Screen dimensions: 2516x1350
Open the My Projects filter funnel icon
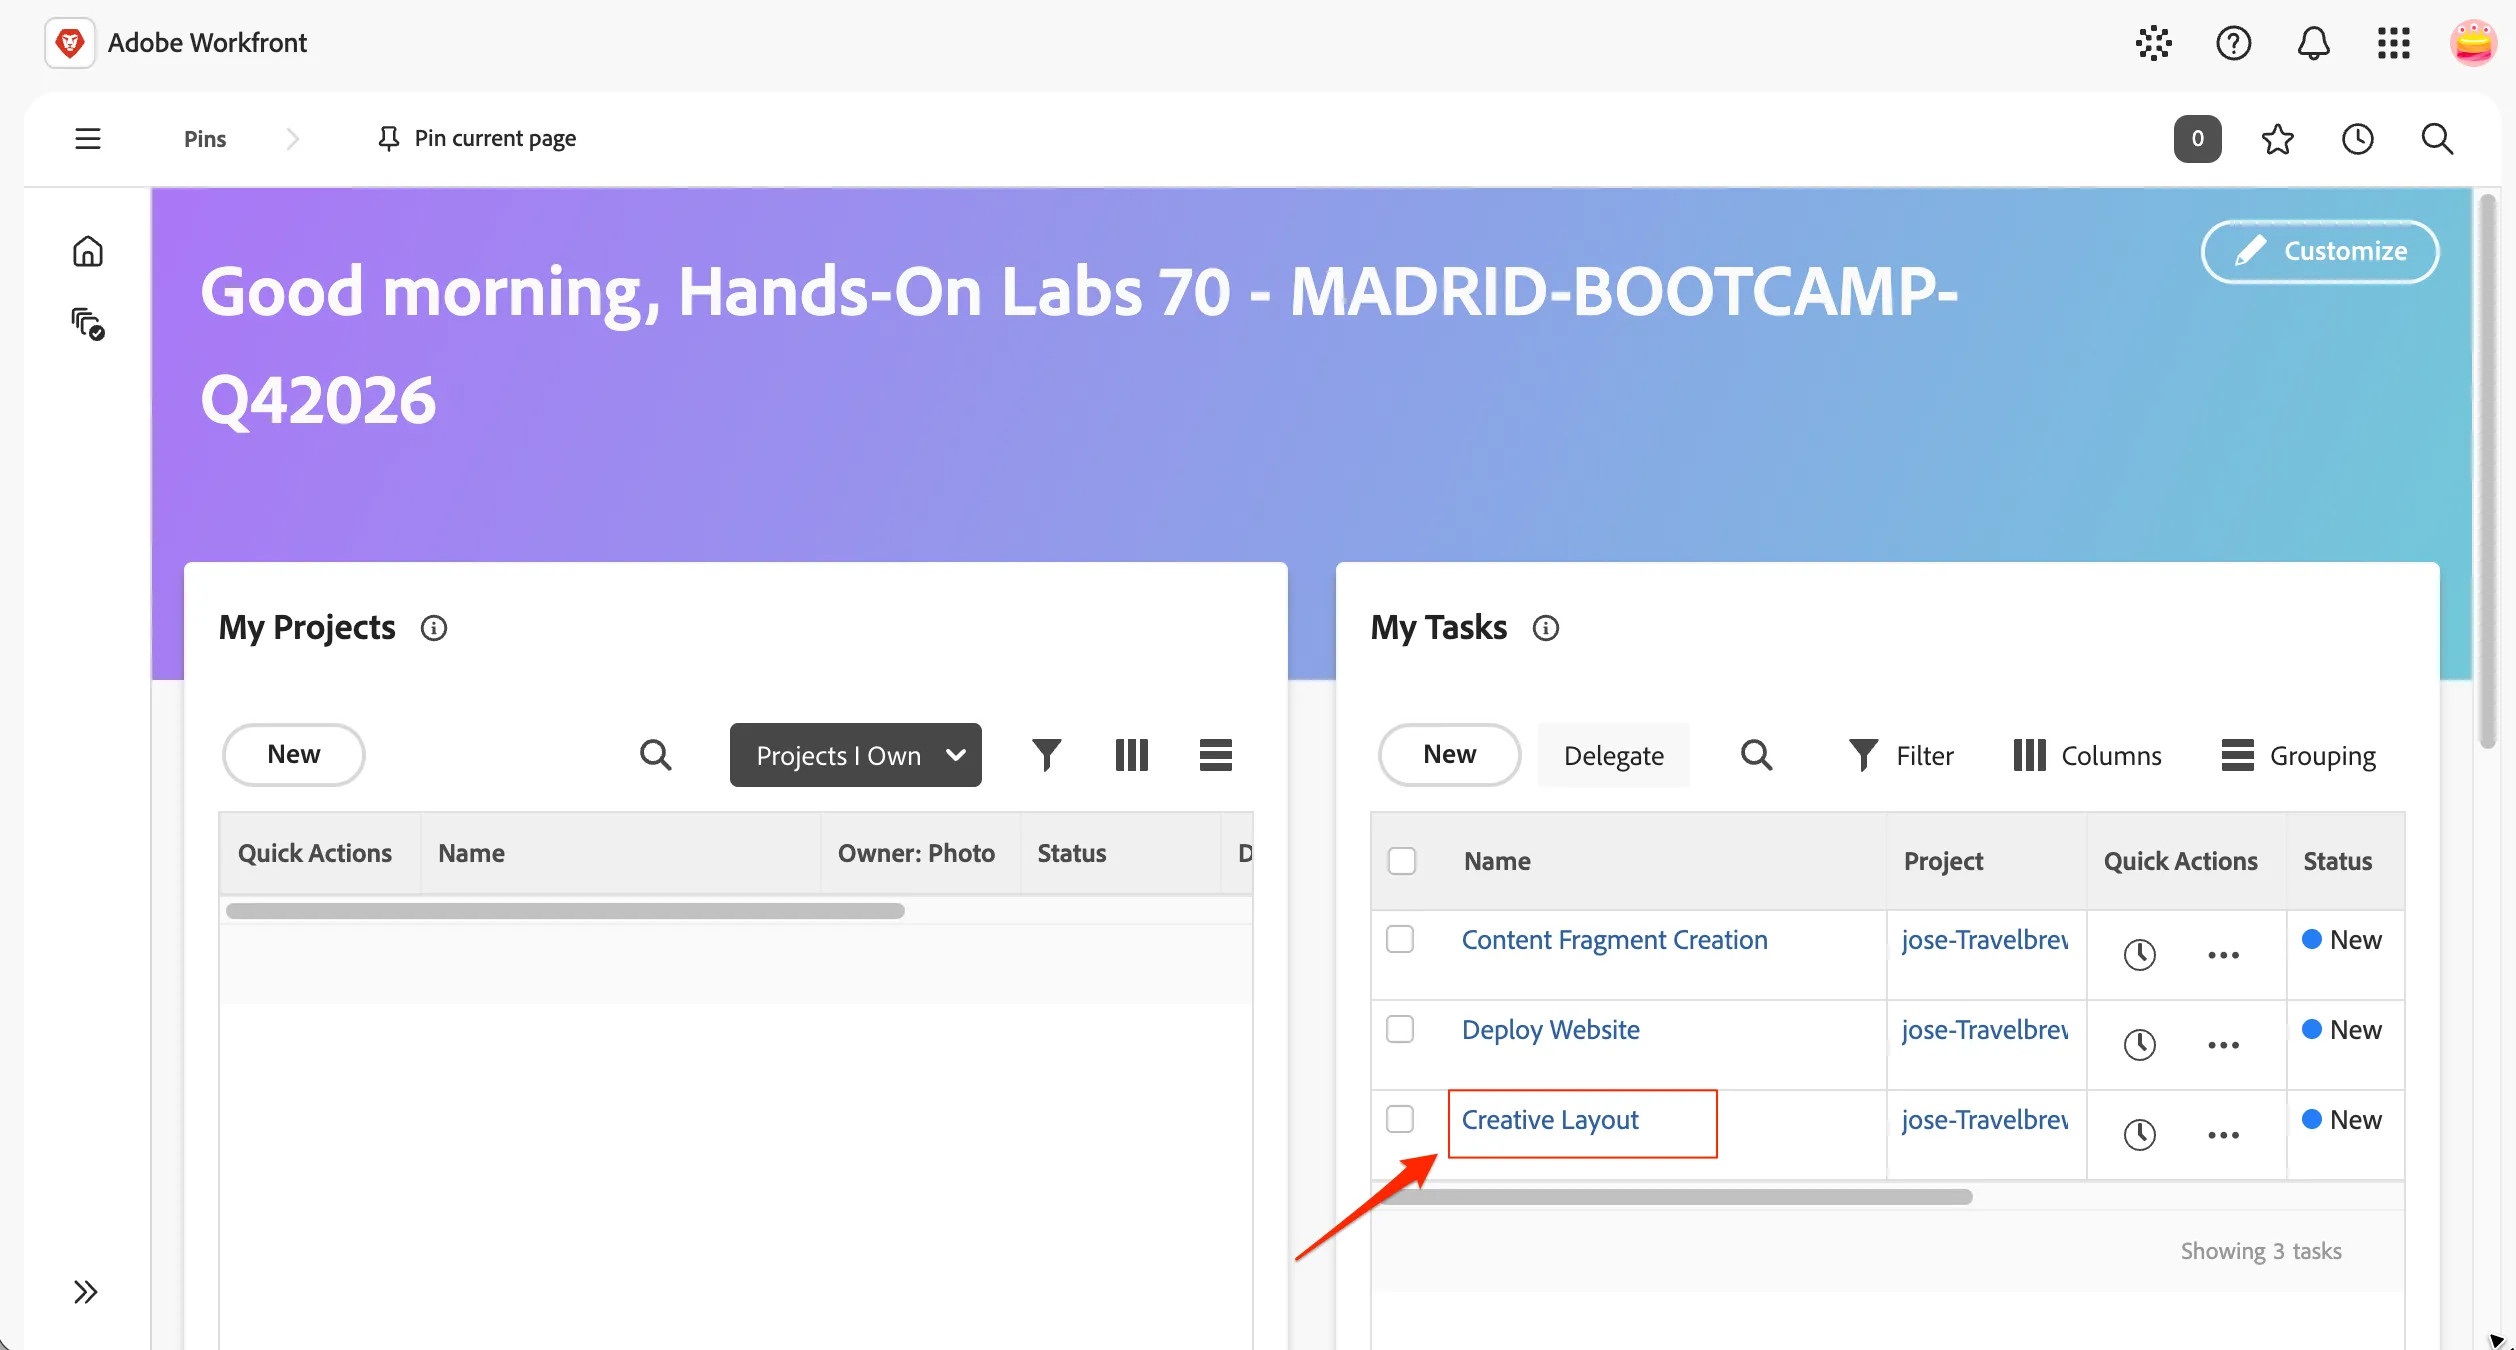[1046, 755]
